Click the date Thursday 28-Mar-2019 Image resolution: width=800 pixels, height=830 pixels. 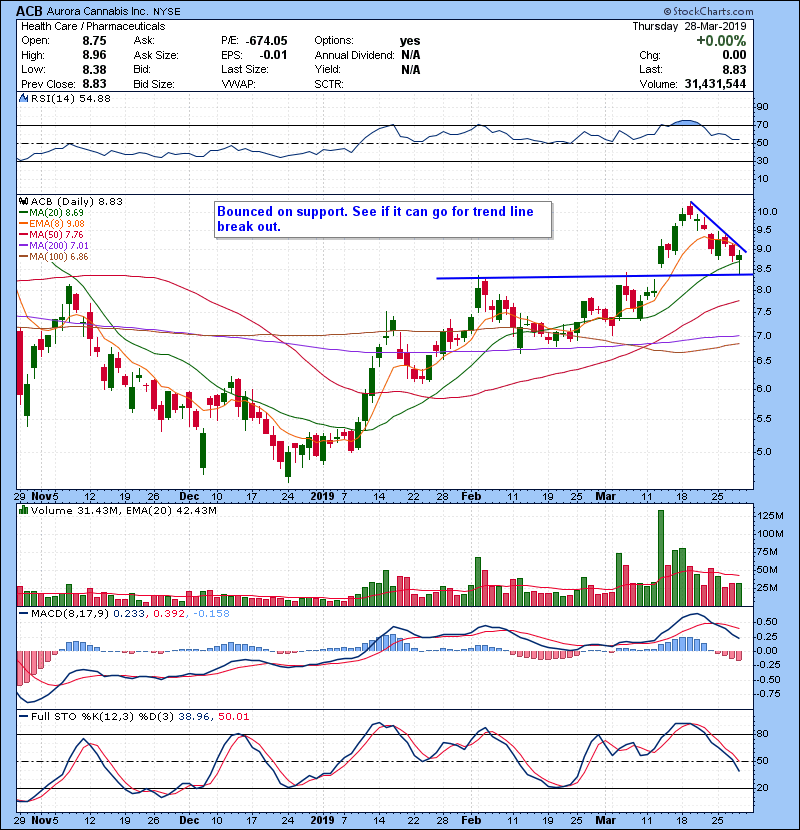tap(689, 26)
